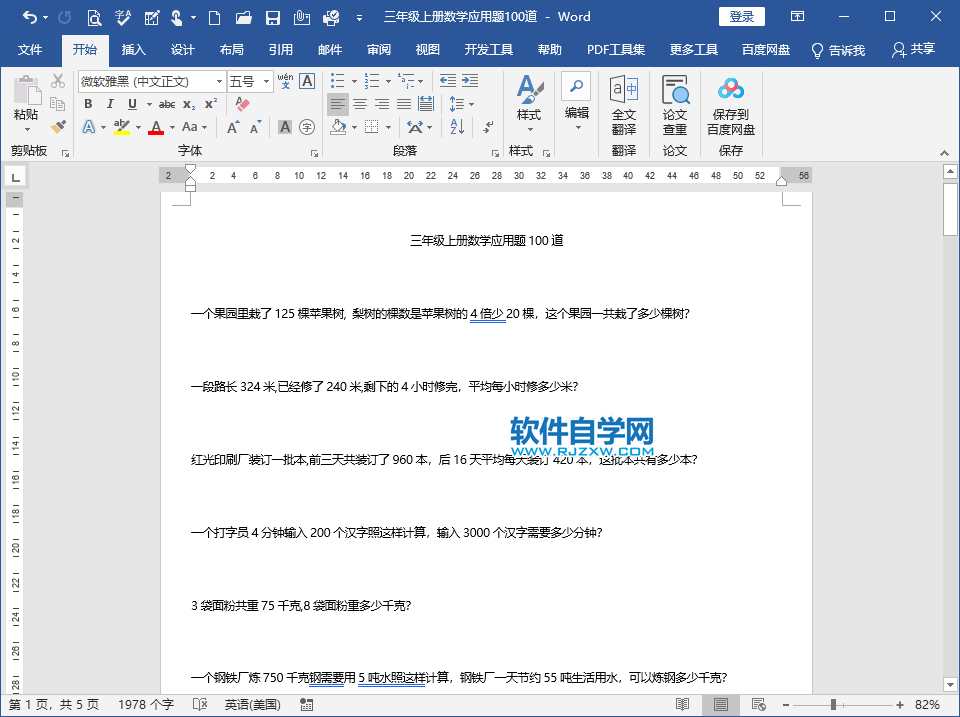960x717 pixels.
Task: Switch to the 插入 ribbon tab
Action: tap(133, 48)
